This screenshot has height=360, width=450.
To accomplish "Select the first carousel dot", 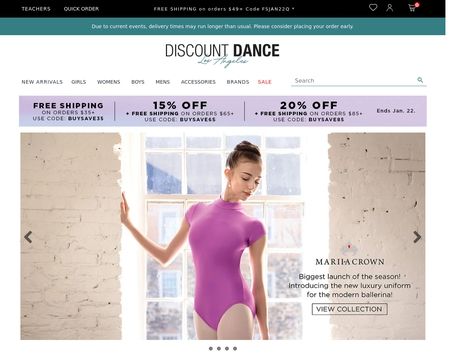I will click(211, 349).
